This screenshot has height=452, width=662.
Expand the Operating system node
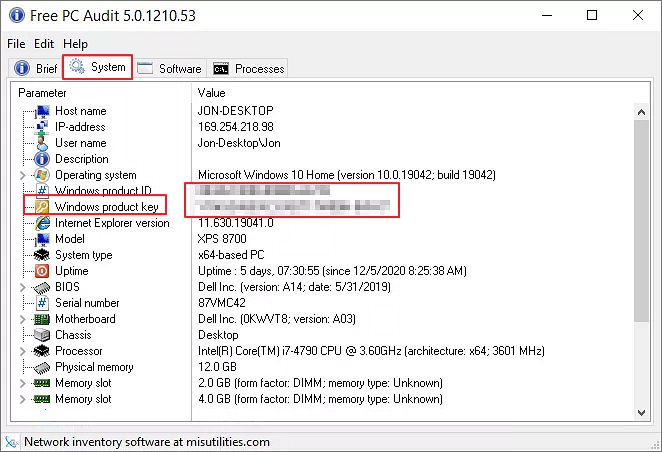[23, 175]
